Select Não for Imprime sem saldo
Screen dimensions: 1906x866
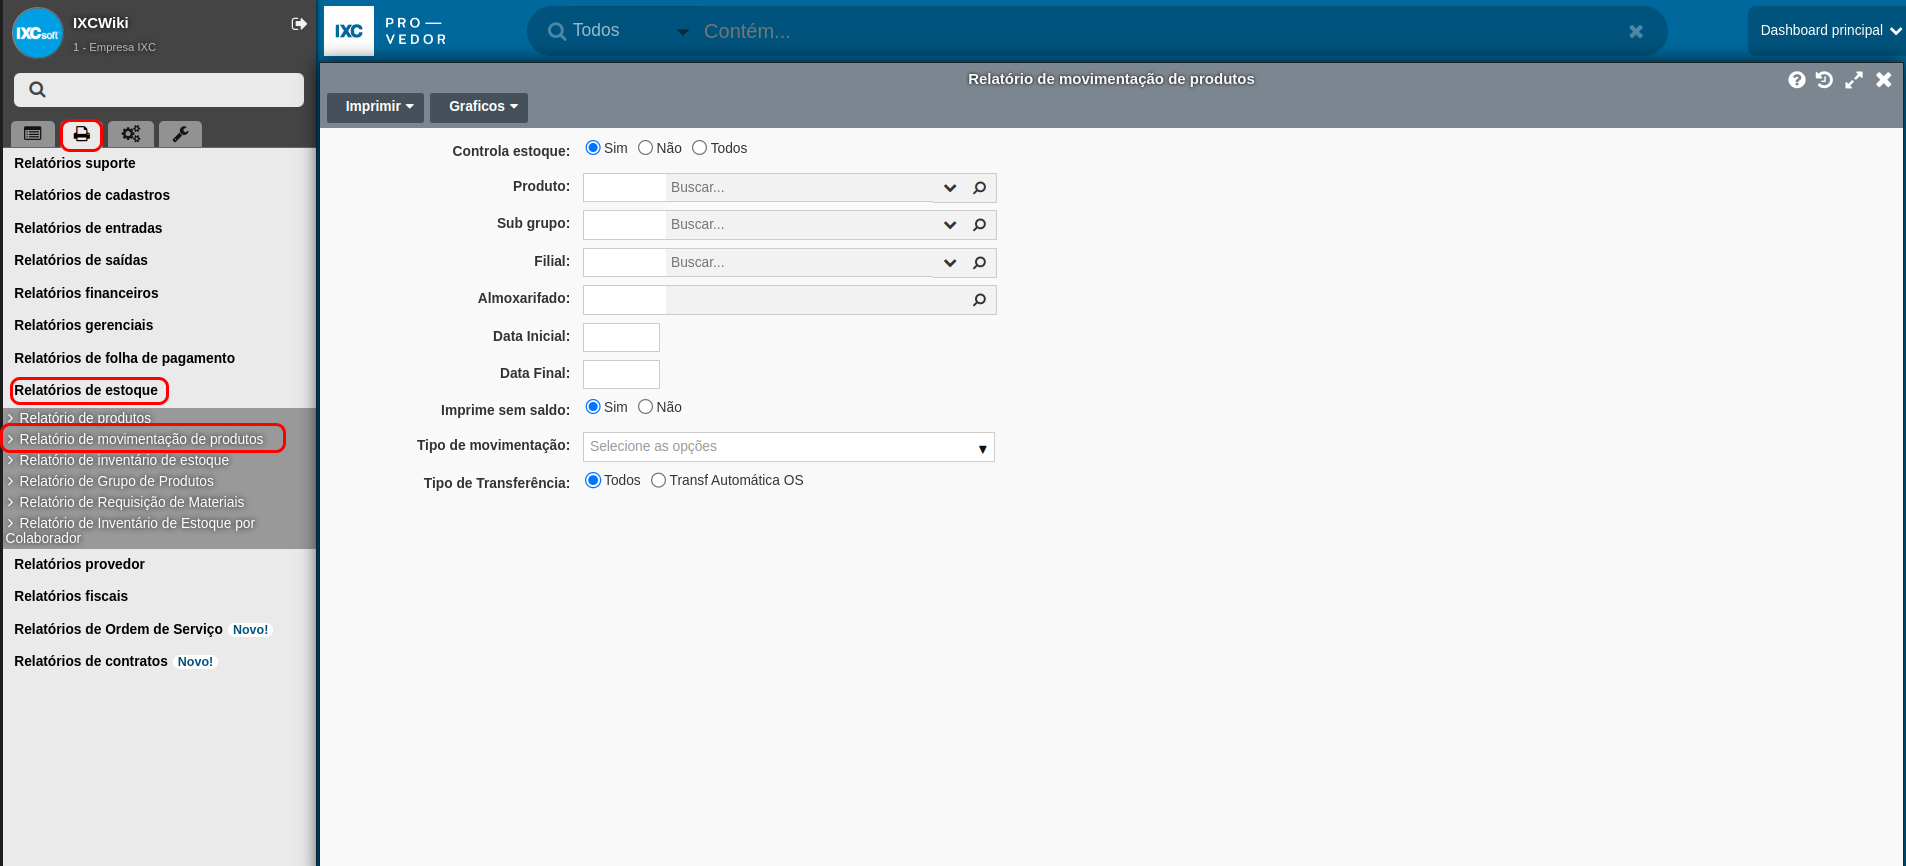[x=646, y=407]
